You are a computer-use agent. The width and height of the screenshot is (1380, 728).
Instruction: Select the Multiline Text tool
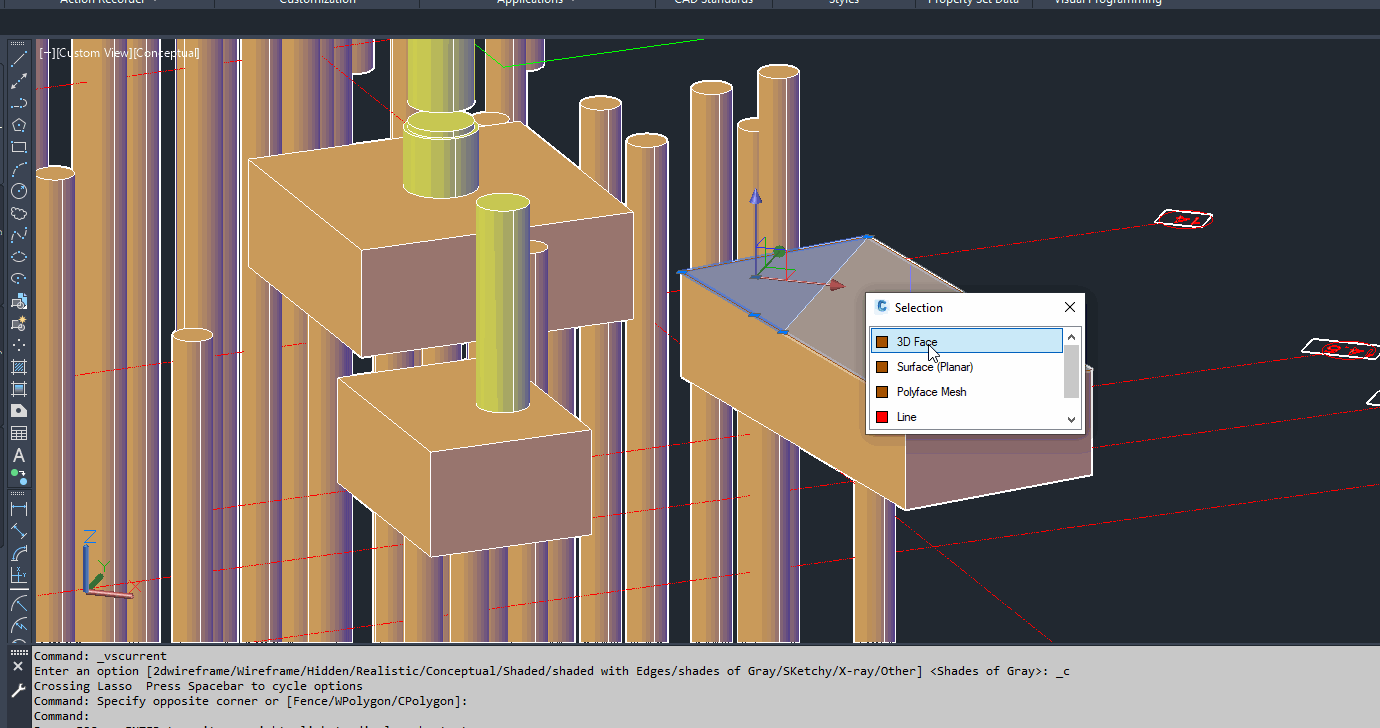coord(18,455)
